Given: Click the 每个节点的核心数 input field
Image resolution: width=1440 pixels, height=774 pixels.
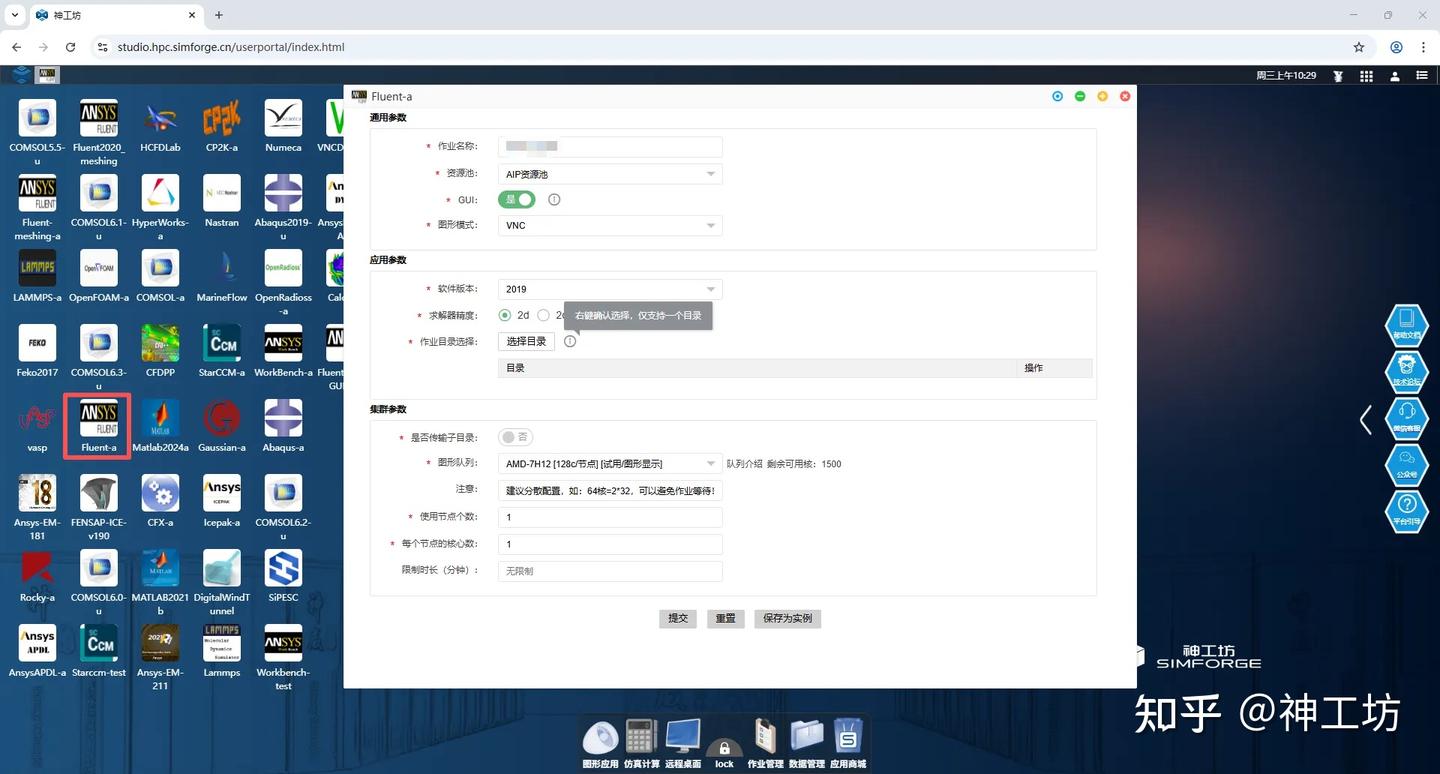Looking at the screenshot, I should tap(610, 544).
